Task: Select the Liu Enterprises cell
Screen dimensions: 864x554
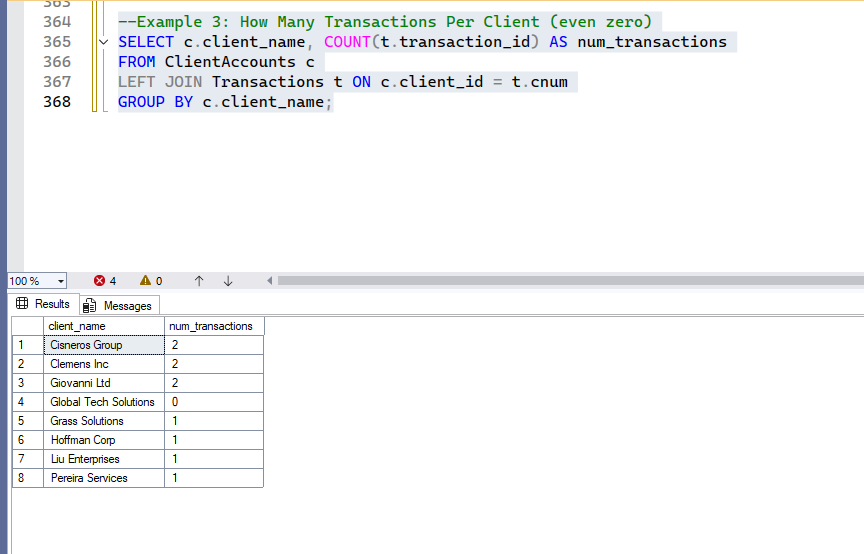Action: click(104, 459)
